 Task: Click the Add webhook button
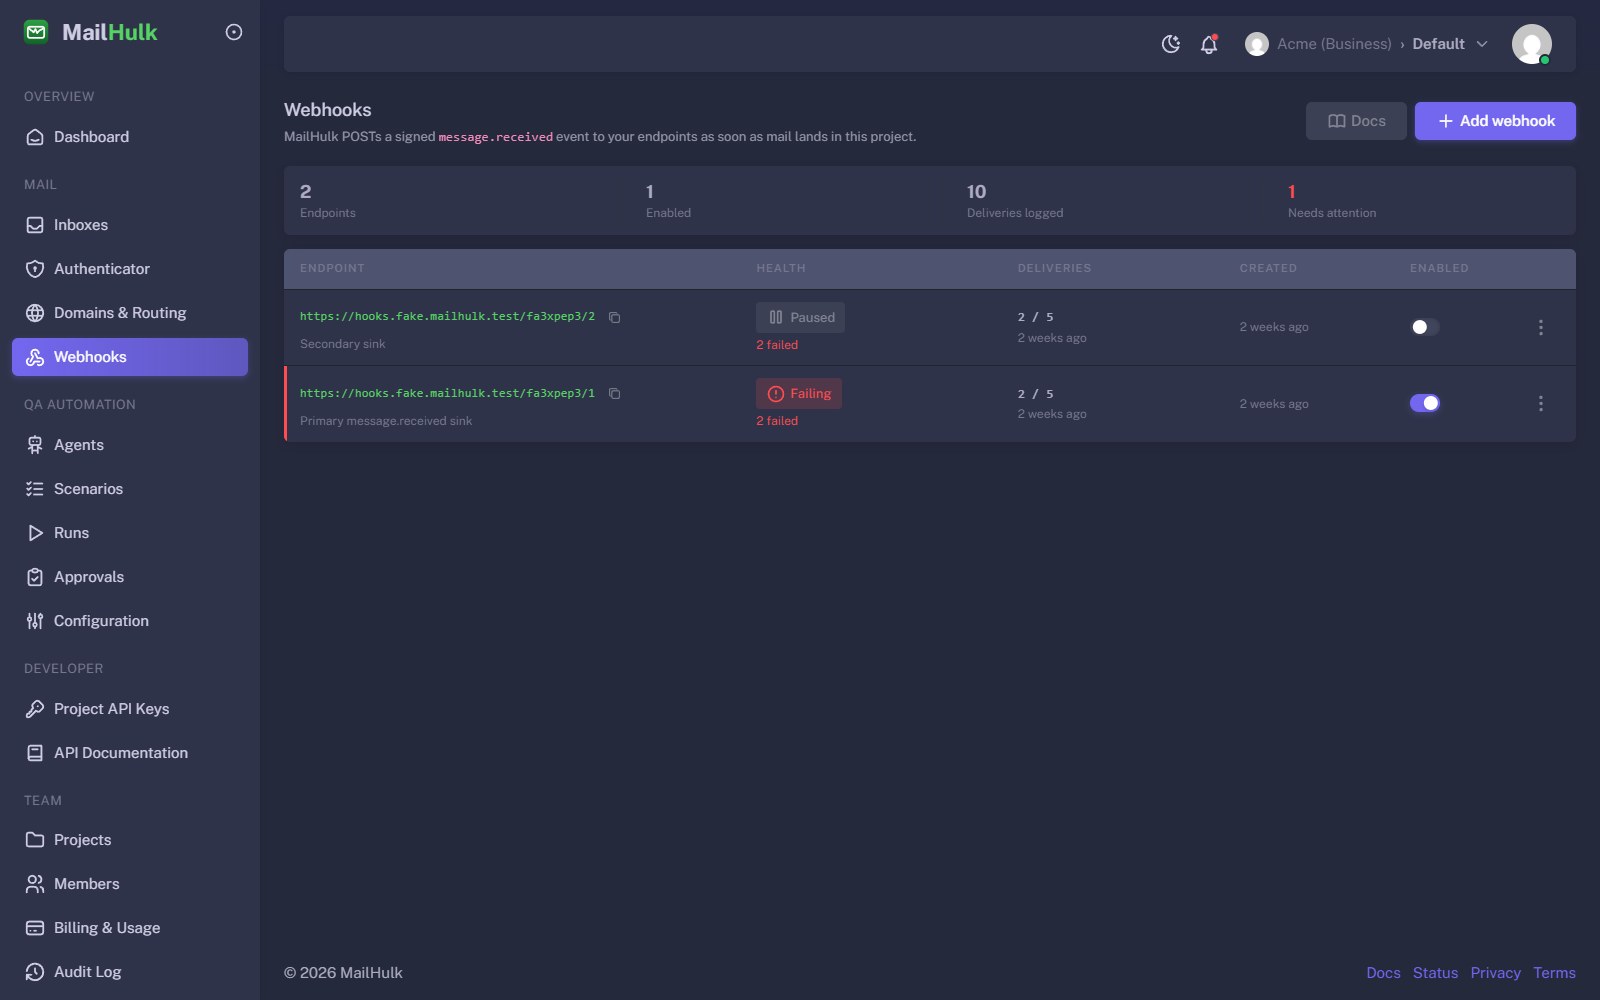1495,121
